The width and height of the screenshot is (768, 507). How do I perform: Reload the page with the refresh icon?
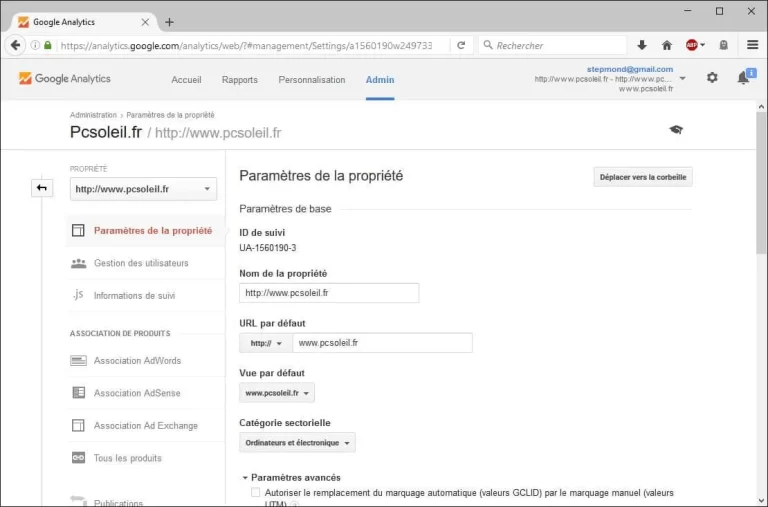(461, 45)
